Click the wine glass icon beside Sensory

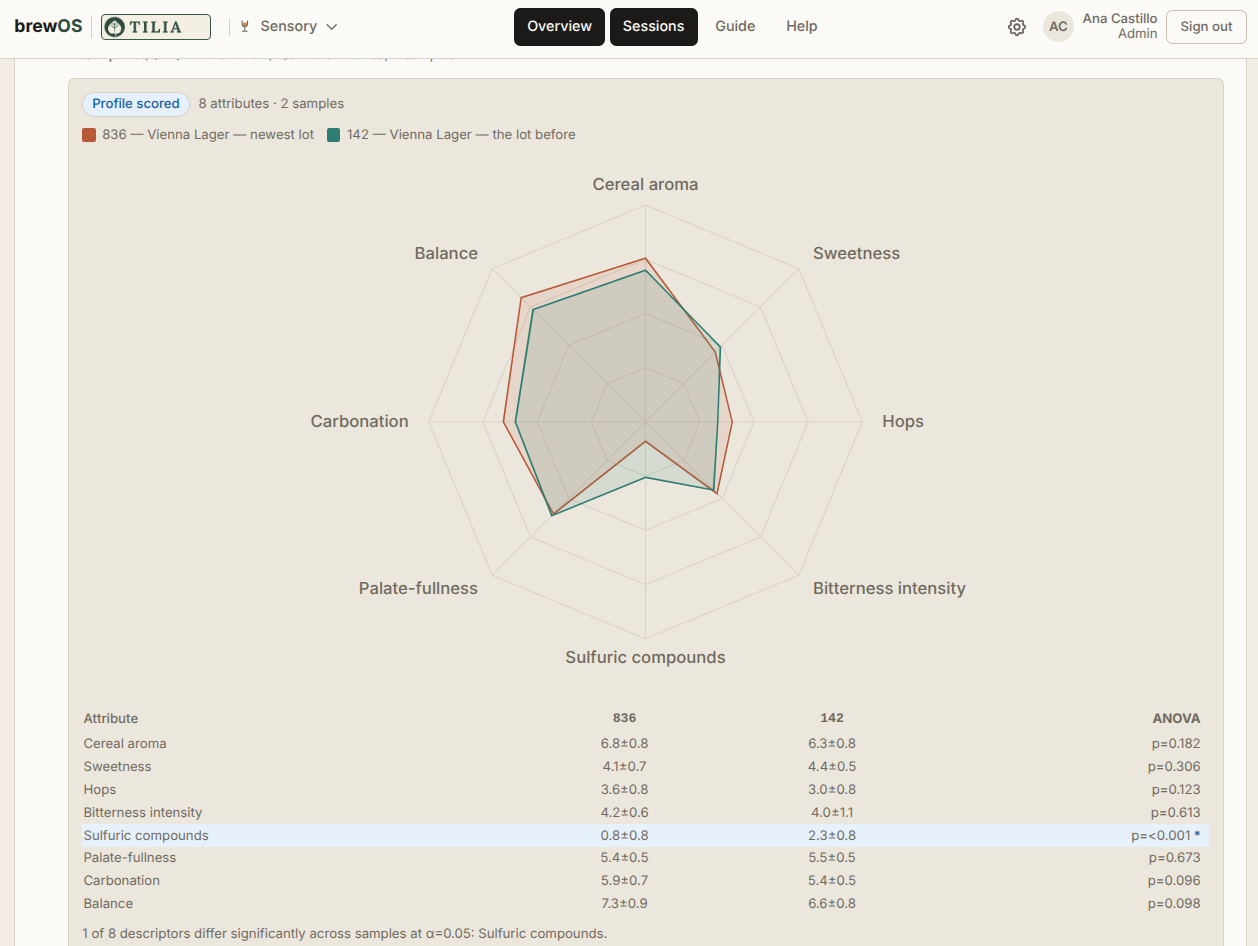pyautogui.click(x=245, y=27)
